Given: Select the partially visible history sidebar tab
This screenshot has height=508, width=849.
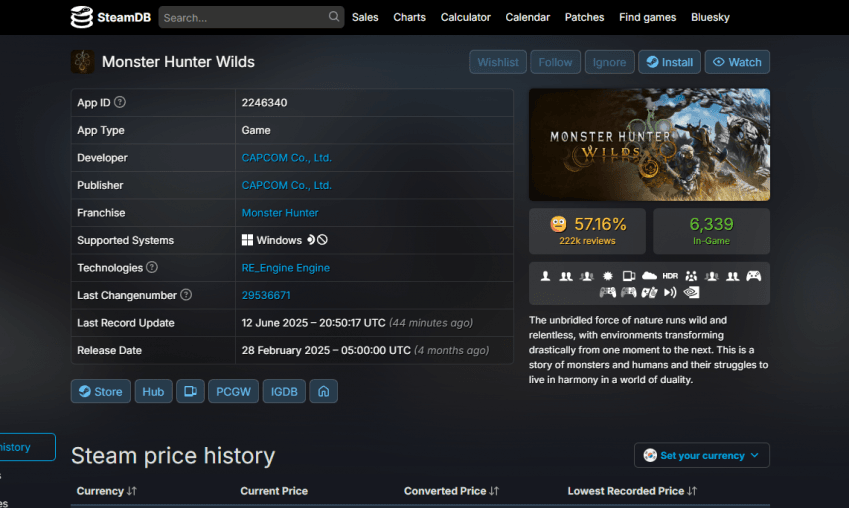Looking at the screenshot, I should pyautogui.click(x=27, y=447).
